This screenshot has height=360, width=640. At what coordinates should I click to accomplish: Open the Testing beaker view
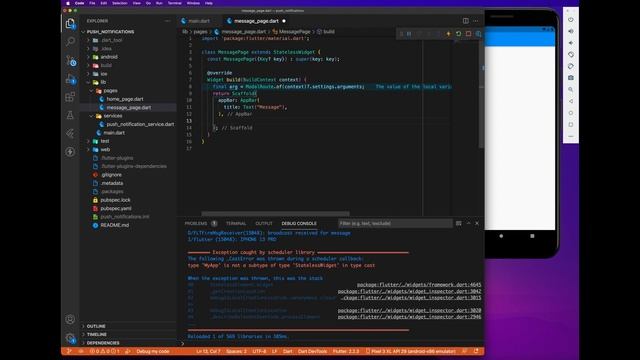coord(70,115)
